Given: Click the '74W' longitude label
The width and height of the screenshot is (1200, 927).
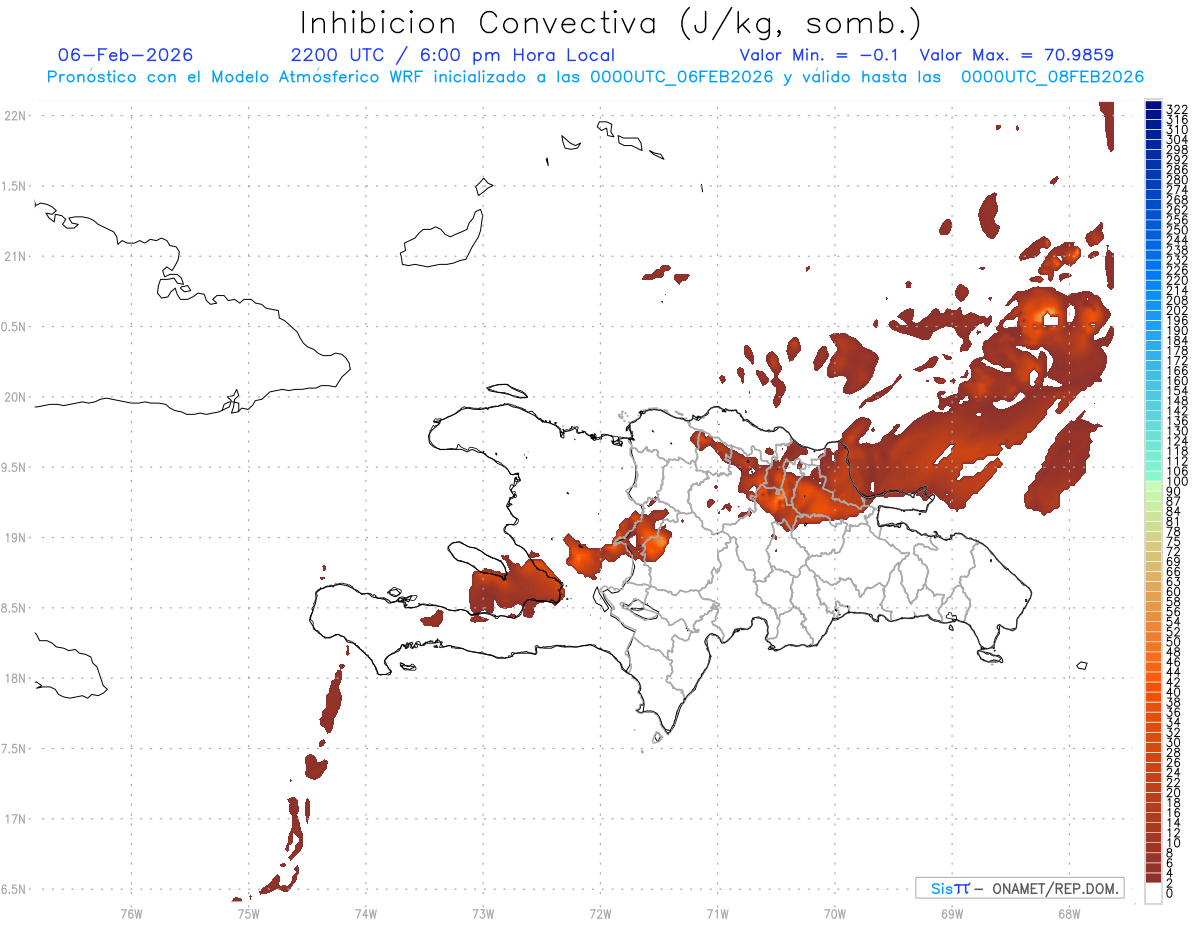Looking at the screenshot, I should pos(366,913).
